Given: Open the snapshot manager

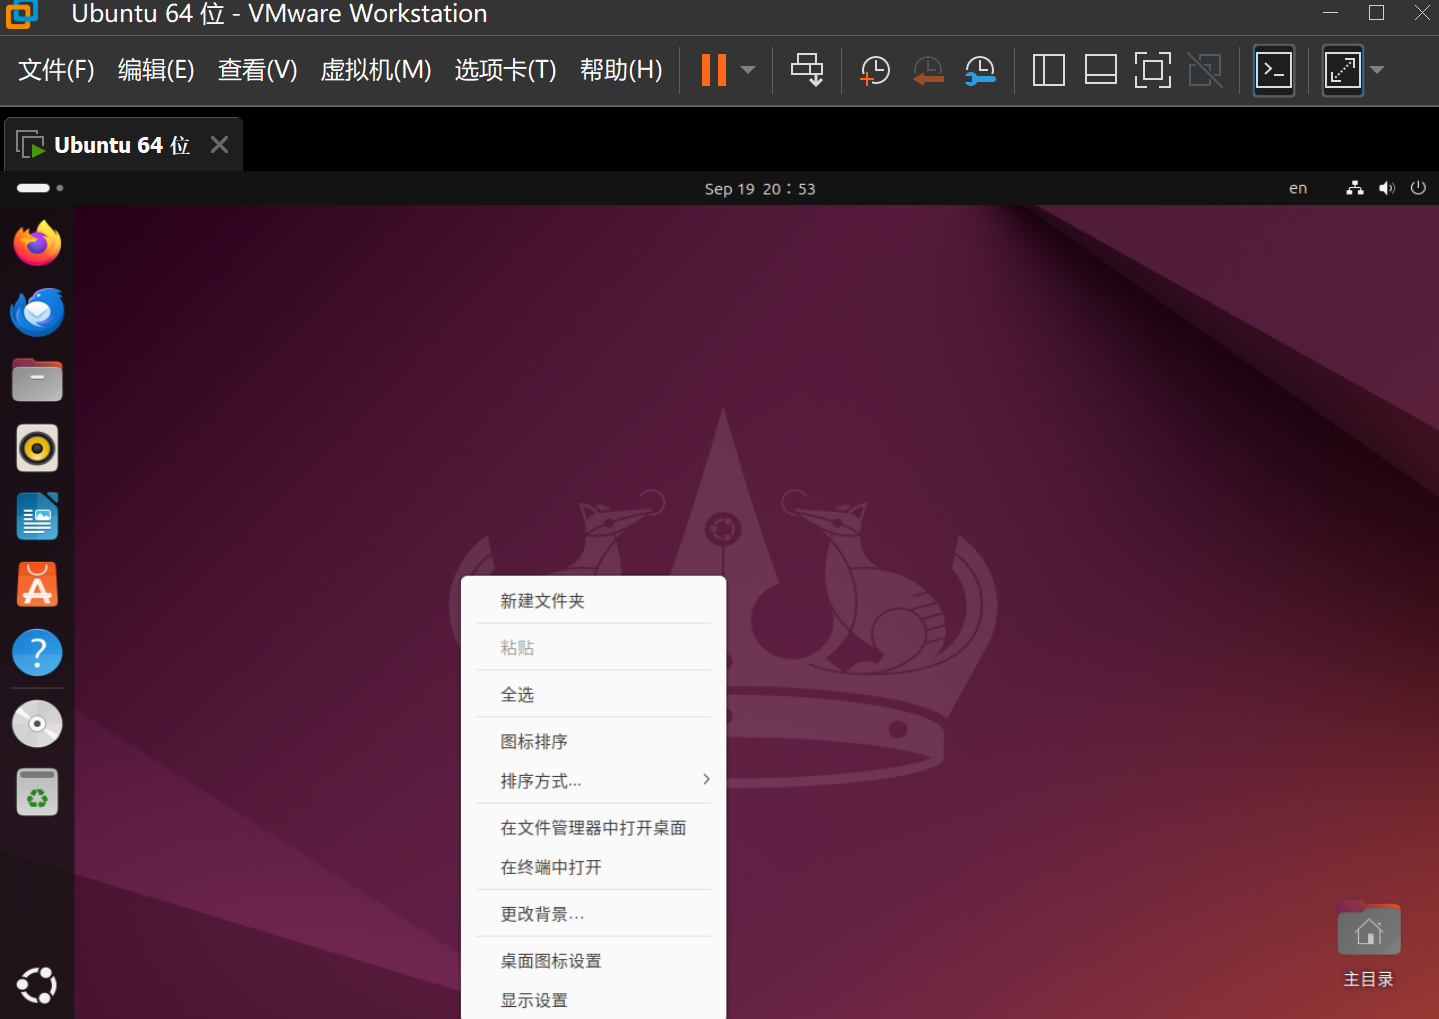Looking at the screenshot, I should pyautogui.click(x=980, y=70).
